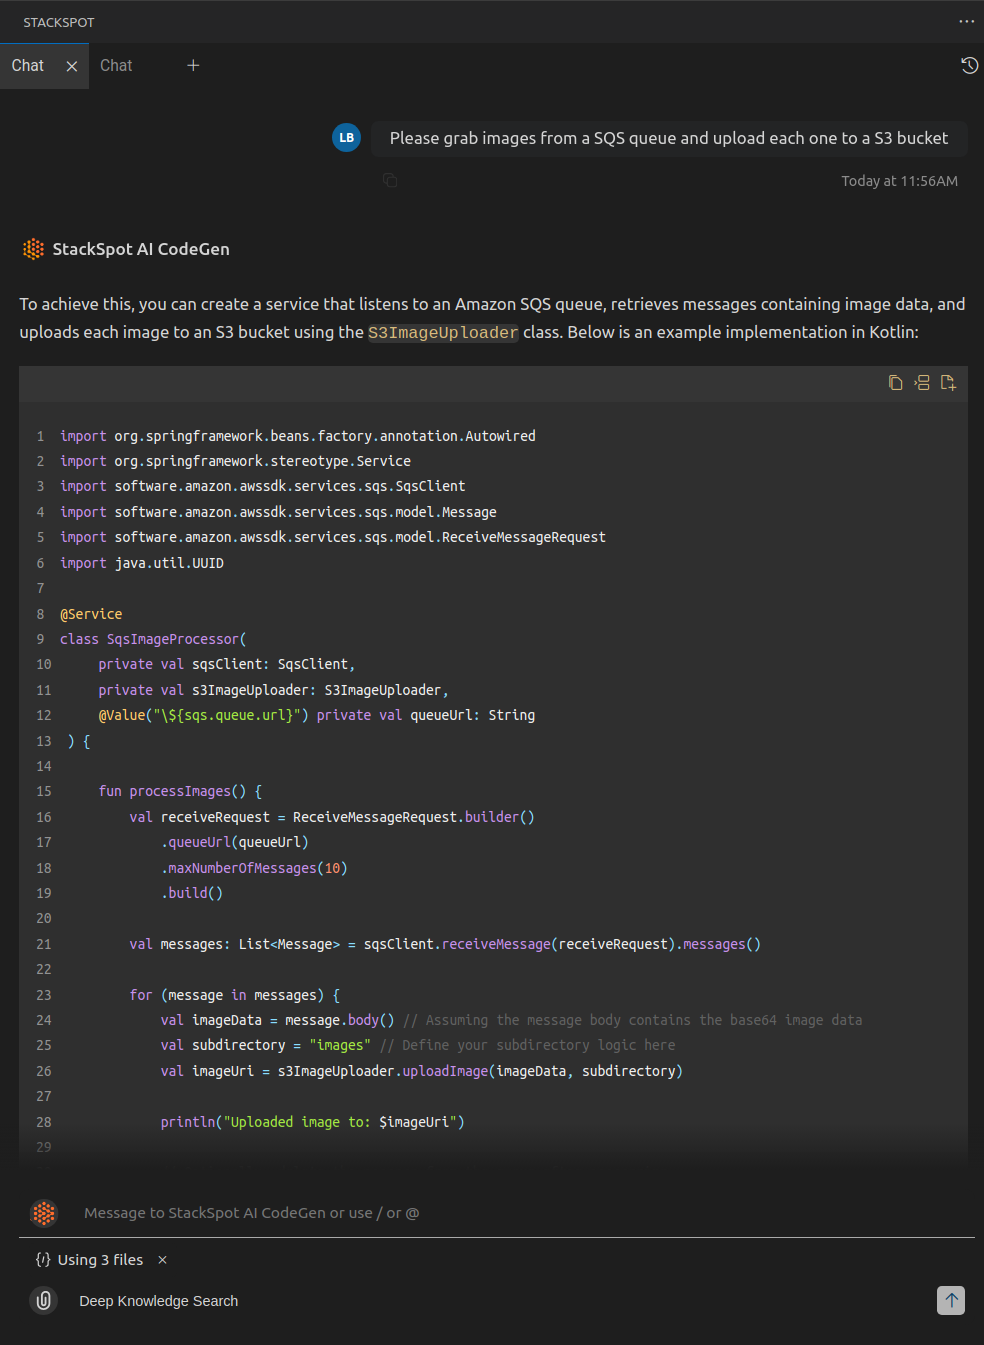Close the first Chat tab
The width and height of the screenshot is (984, 1345).
coord(72,66)
